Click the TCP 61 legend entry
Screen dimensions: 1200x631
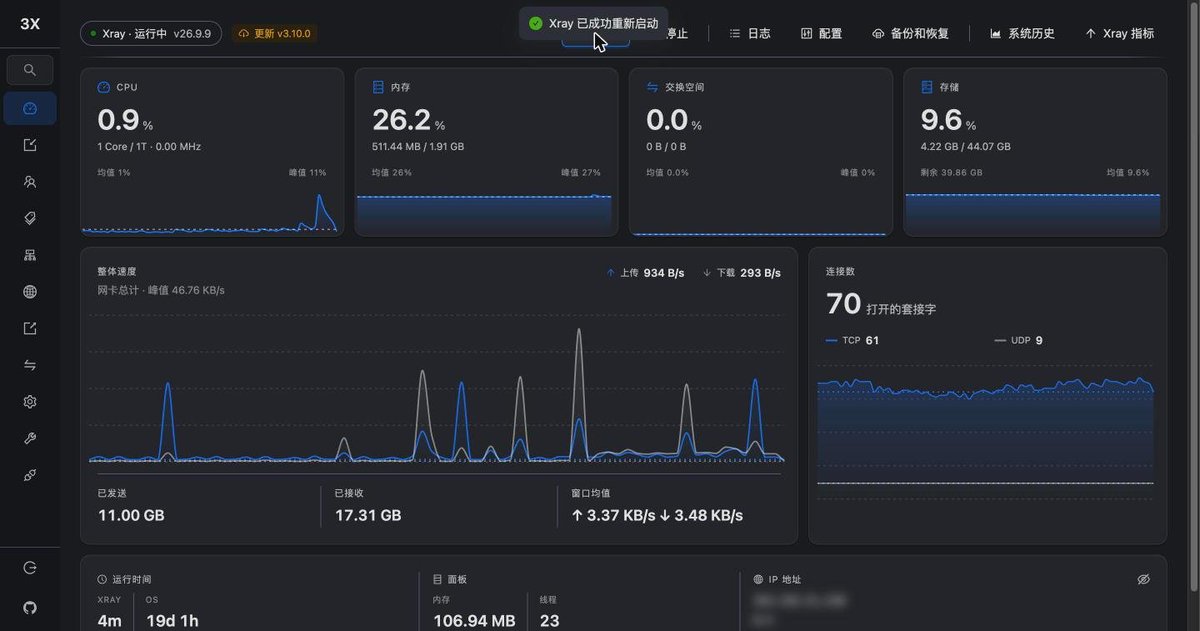coord(853,340)
